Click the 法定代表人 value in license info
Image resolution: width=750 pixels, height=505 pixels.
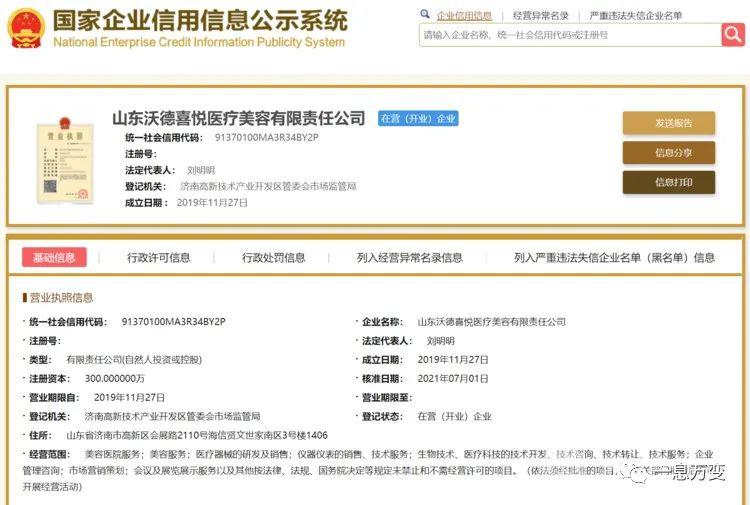click(441, 341)
